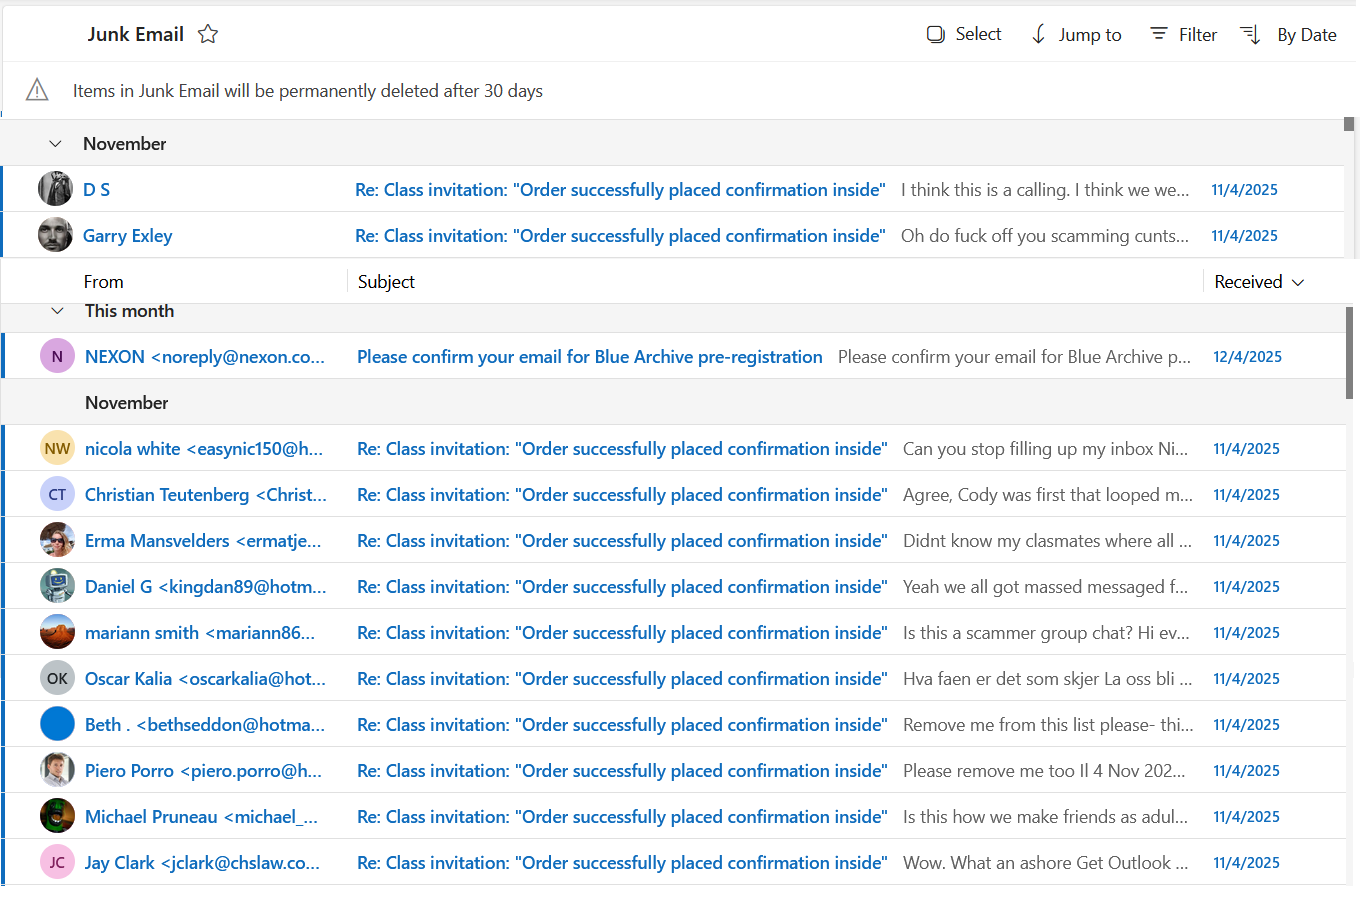The width and height of the screenshot is (1362, 908).
Task: Click 11/4/2025 date in Jay Clark row
Action: [1246, 863]
